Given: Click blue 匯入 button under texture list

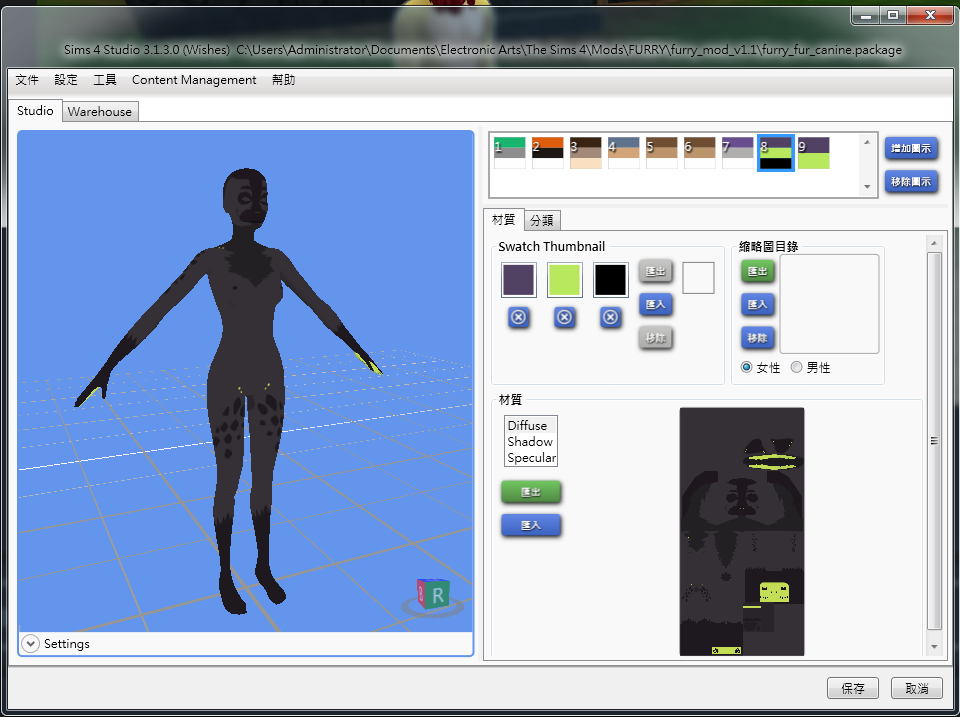Looking at the screenshot, I should [x=531, y=525].
